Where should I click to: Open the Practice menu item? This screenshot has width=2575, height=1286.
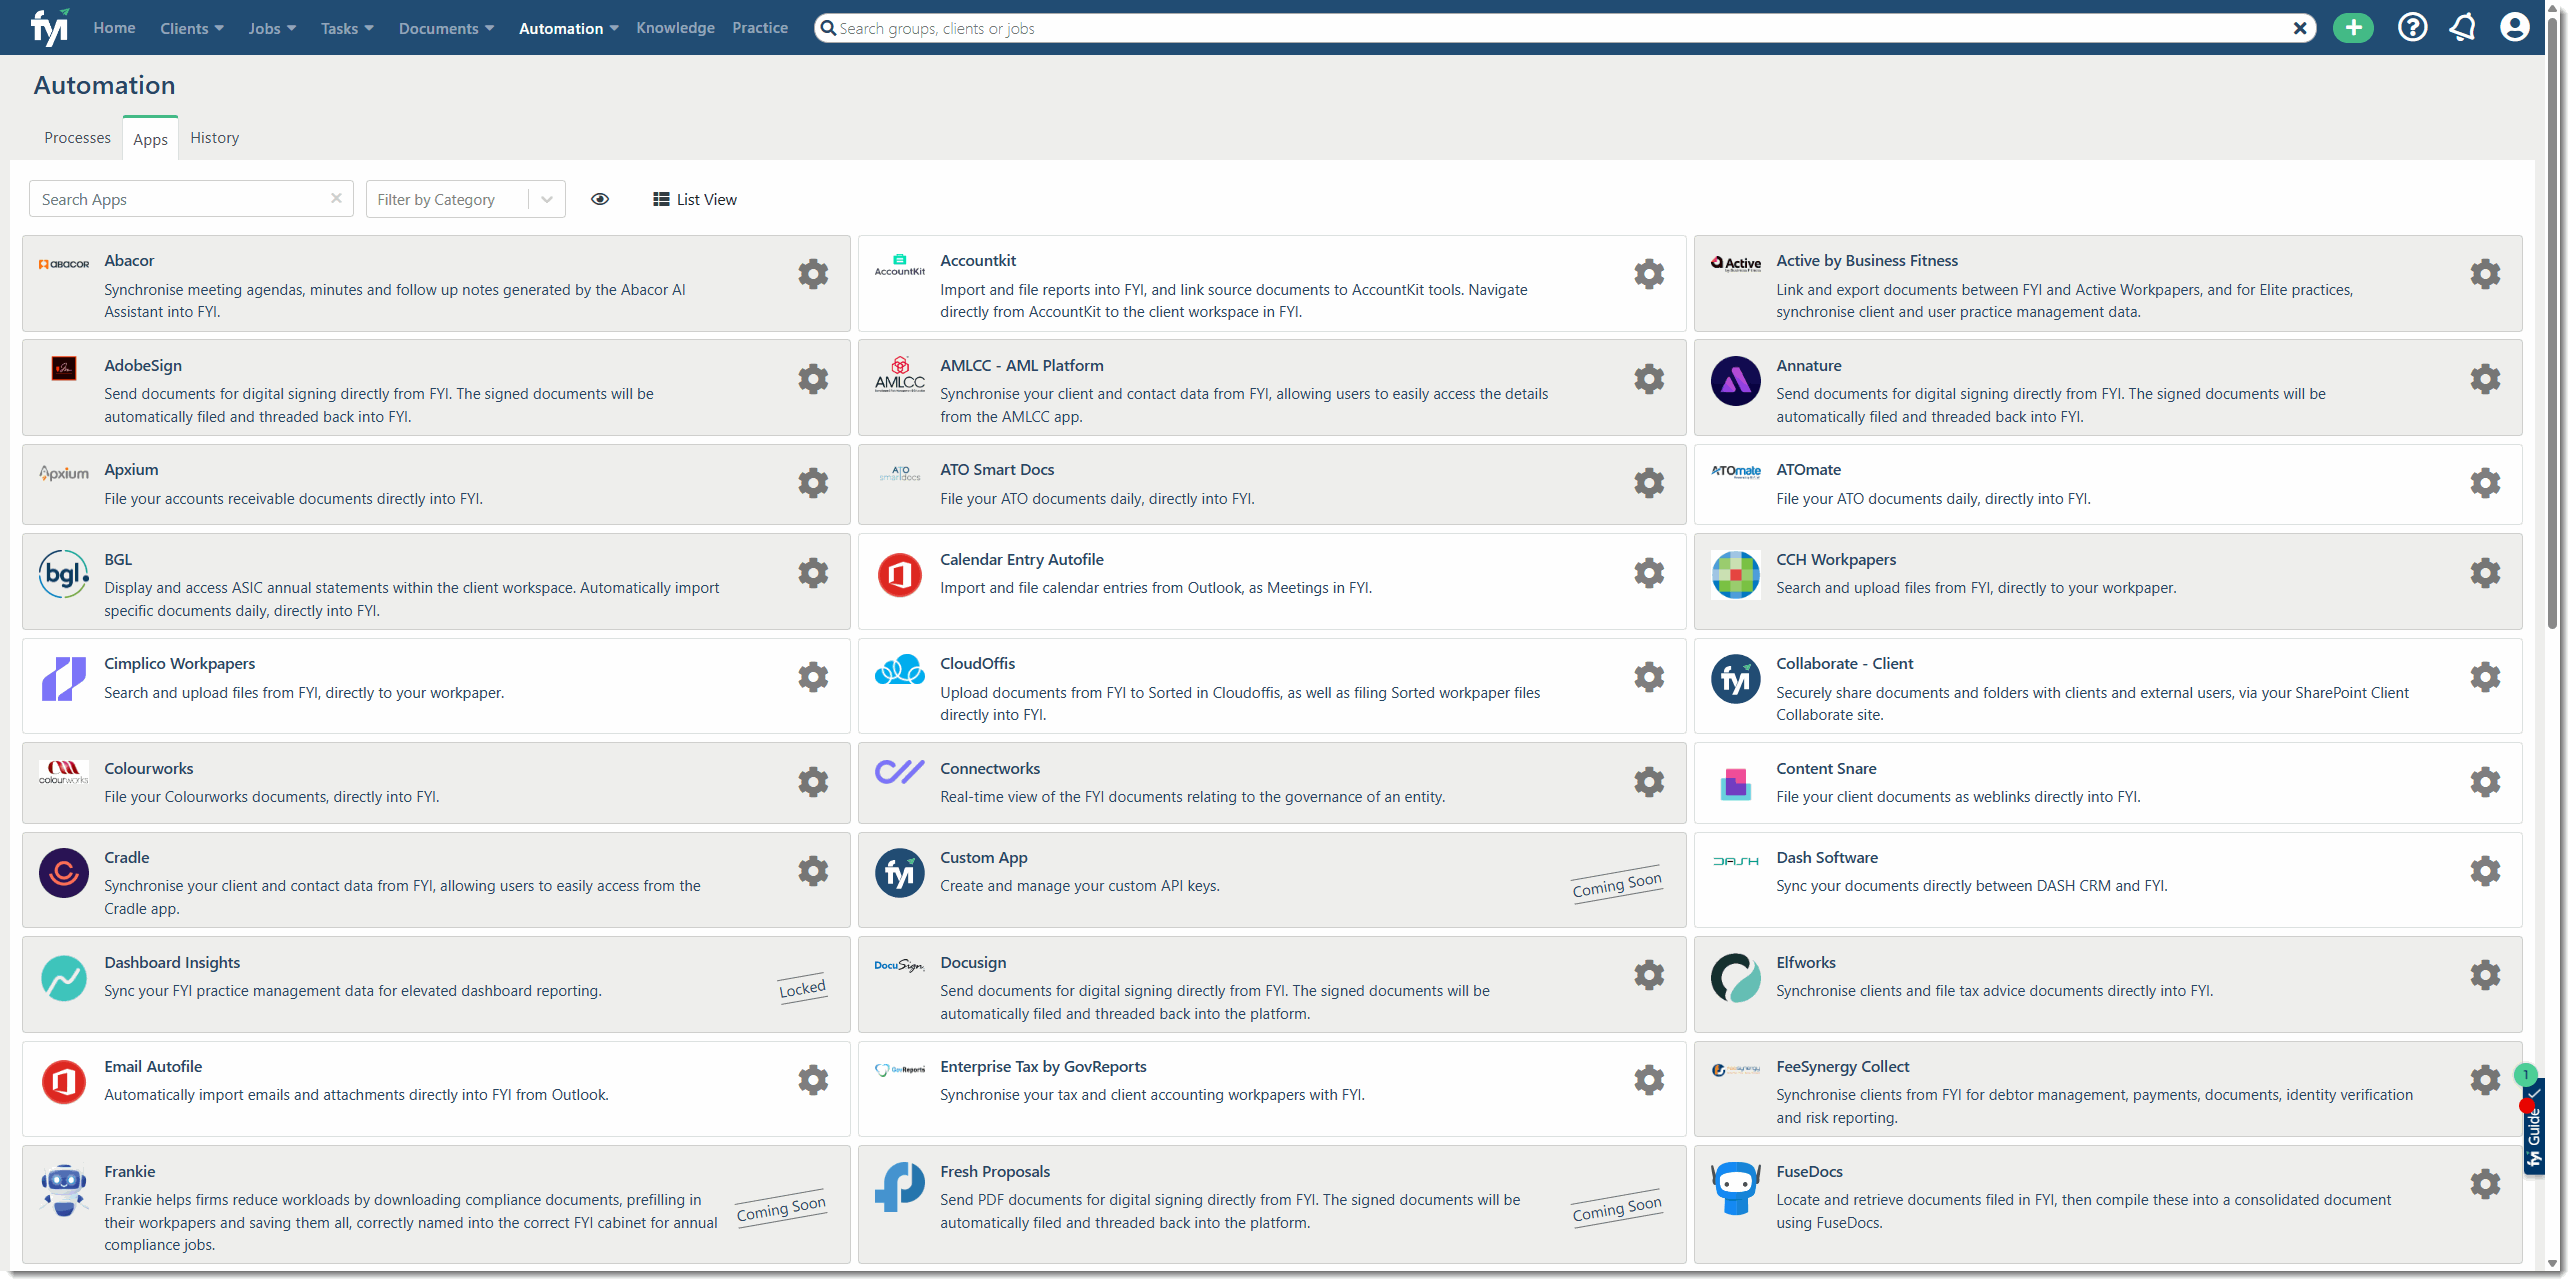(x=760, y=28)
